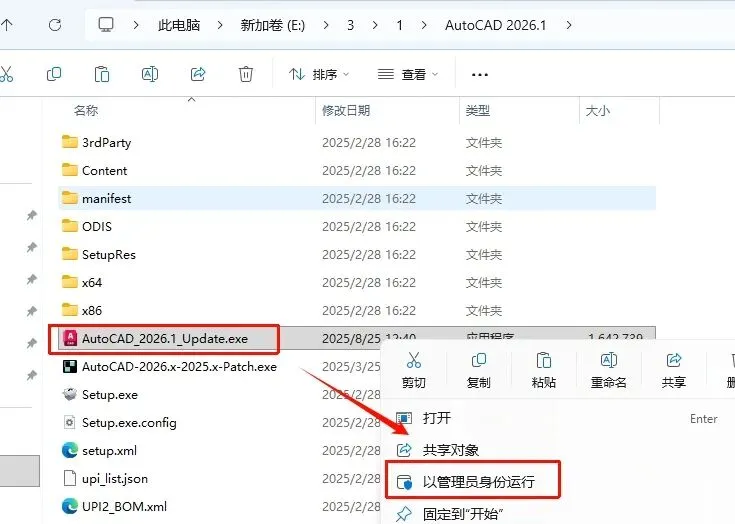735x524 pixels.
Task: Select the x86 folder row
Action: [357, 310]
